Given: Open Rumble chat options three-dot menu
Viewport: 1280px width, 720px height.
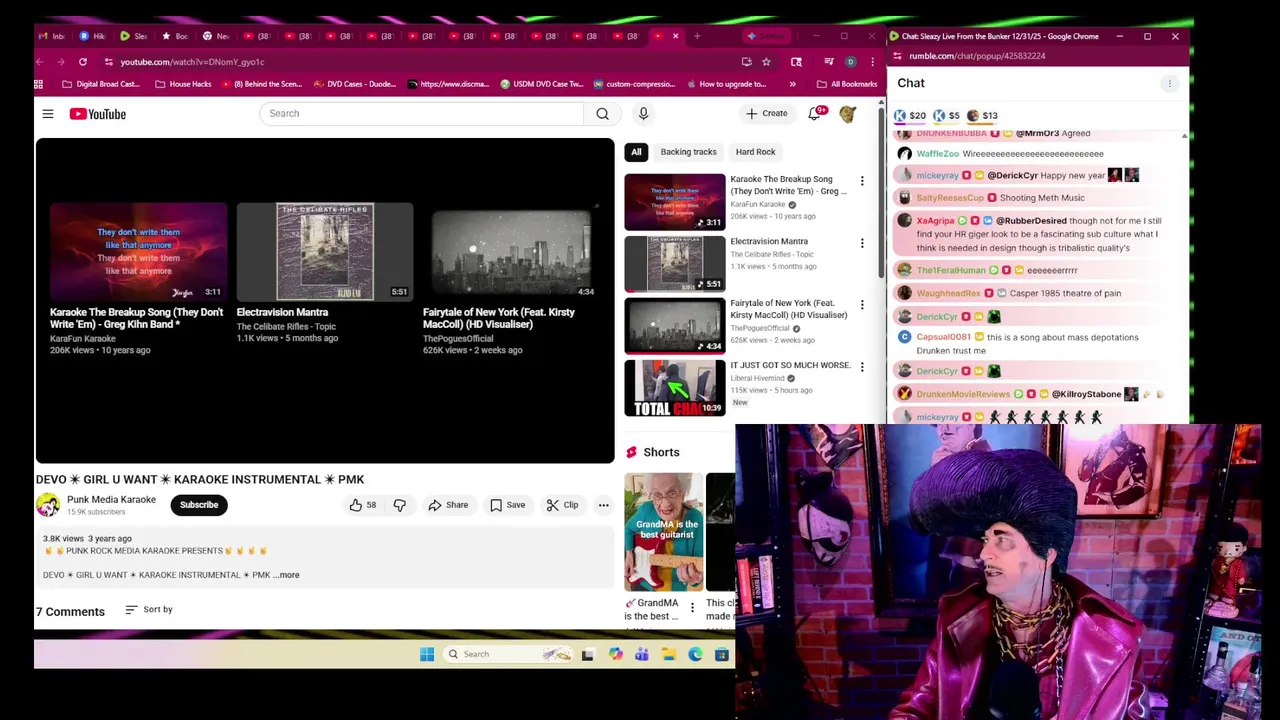Looking at the screenshot, I should (x=1169, y=84).
